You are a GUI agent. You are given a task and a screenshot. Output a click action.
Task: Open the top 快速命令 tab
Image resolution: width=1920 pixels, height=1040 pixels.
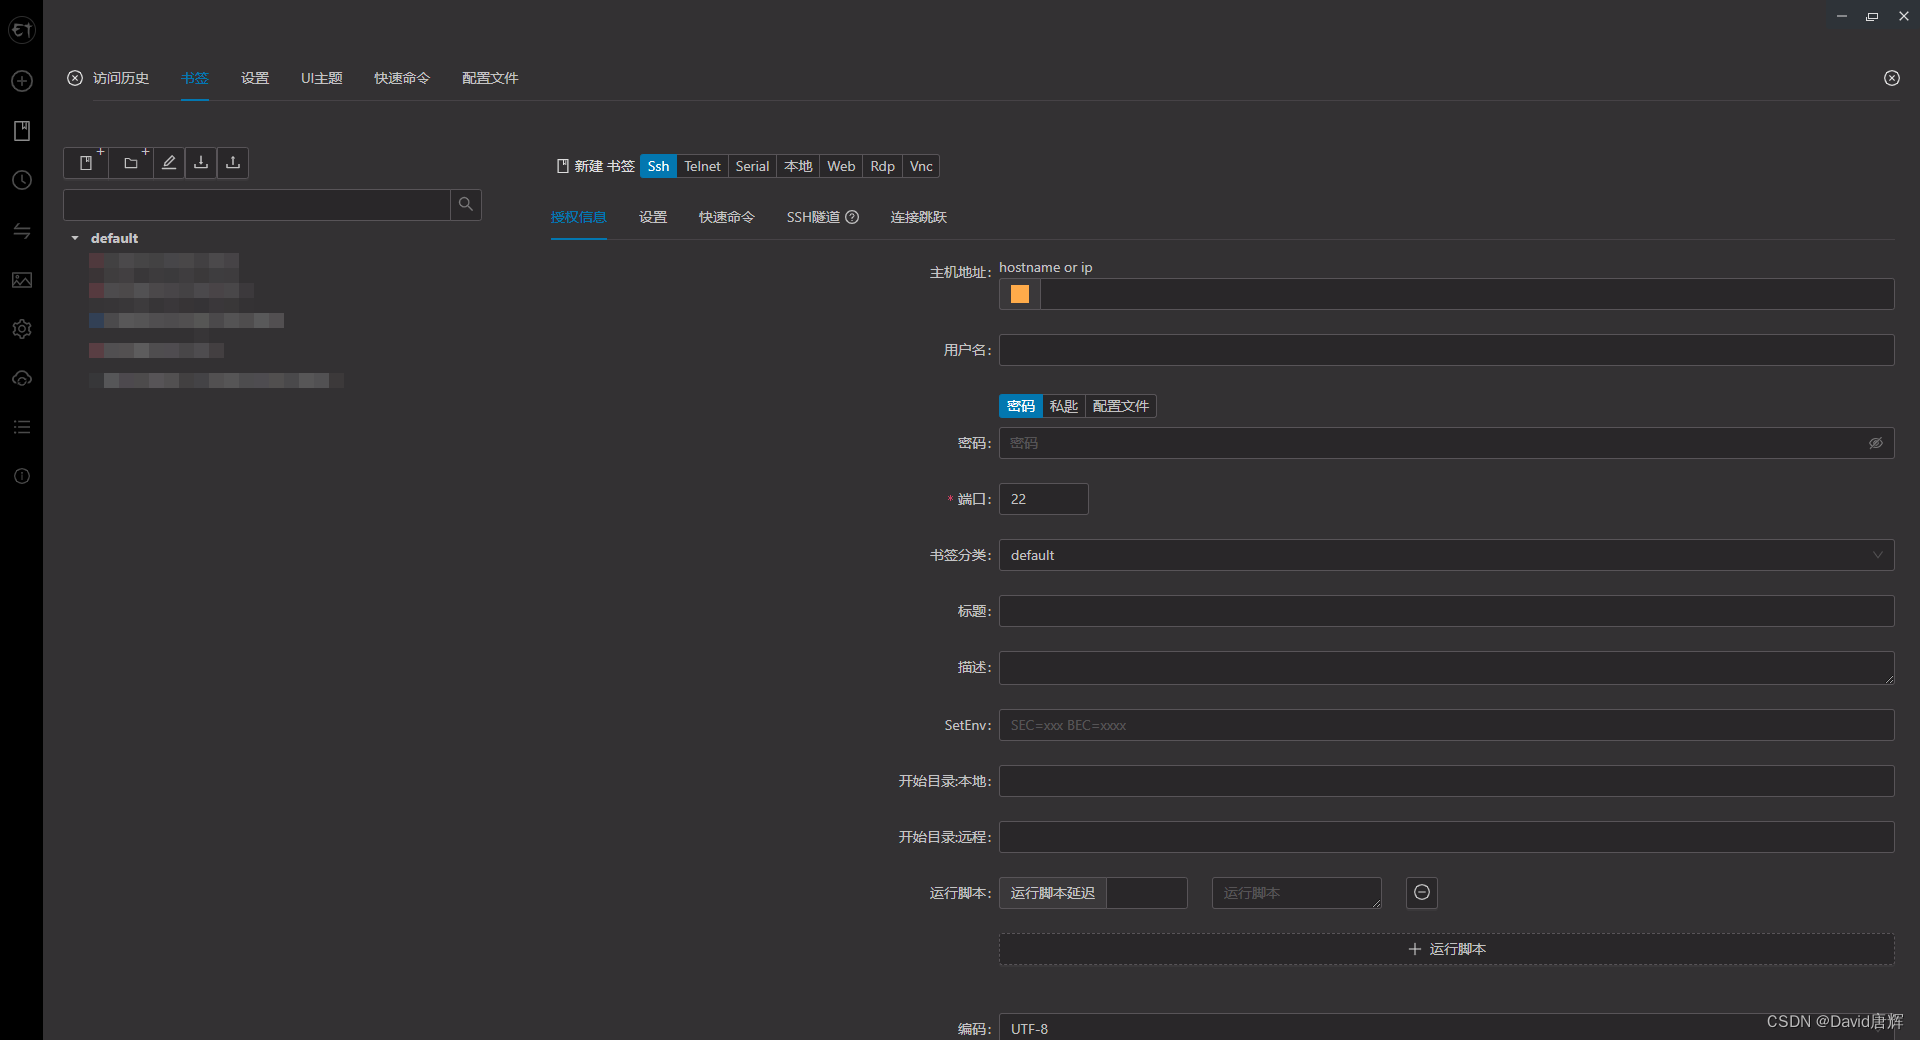tap(402, 78)
